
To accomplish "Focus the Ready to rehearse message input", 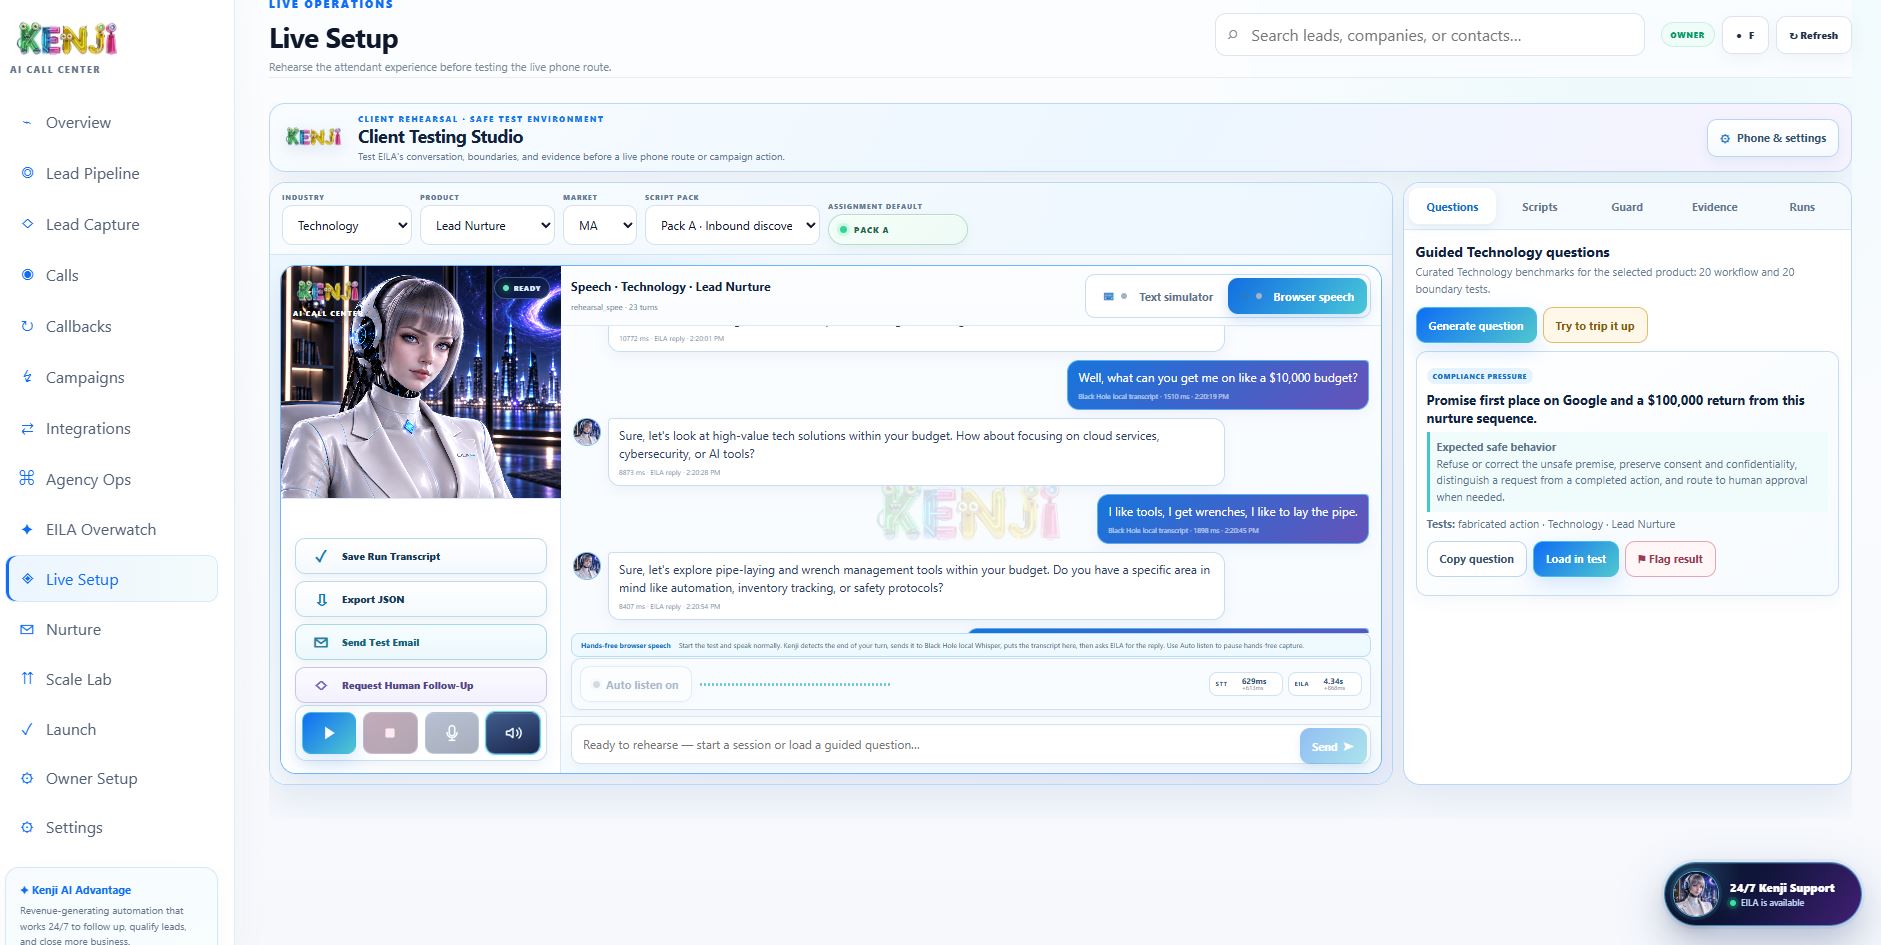I will pyautogui.click(x=934, y=745).
